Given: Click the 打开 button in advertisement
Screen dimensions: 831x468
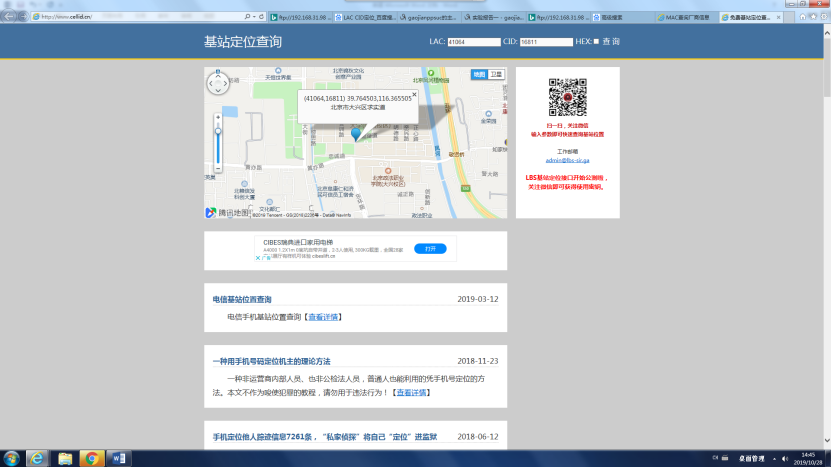Looking at the screenshot, I should (x=430, y=249).
